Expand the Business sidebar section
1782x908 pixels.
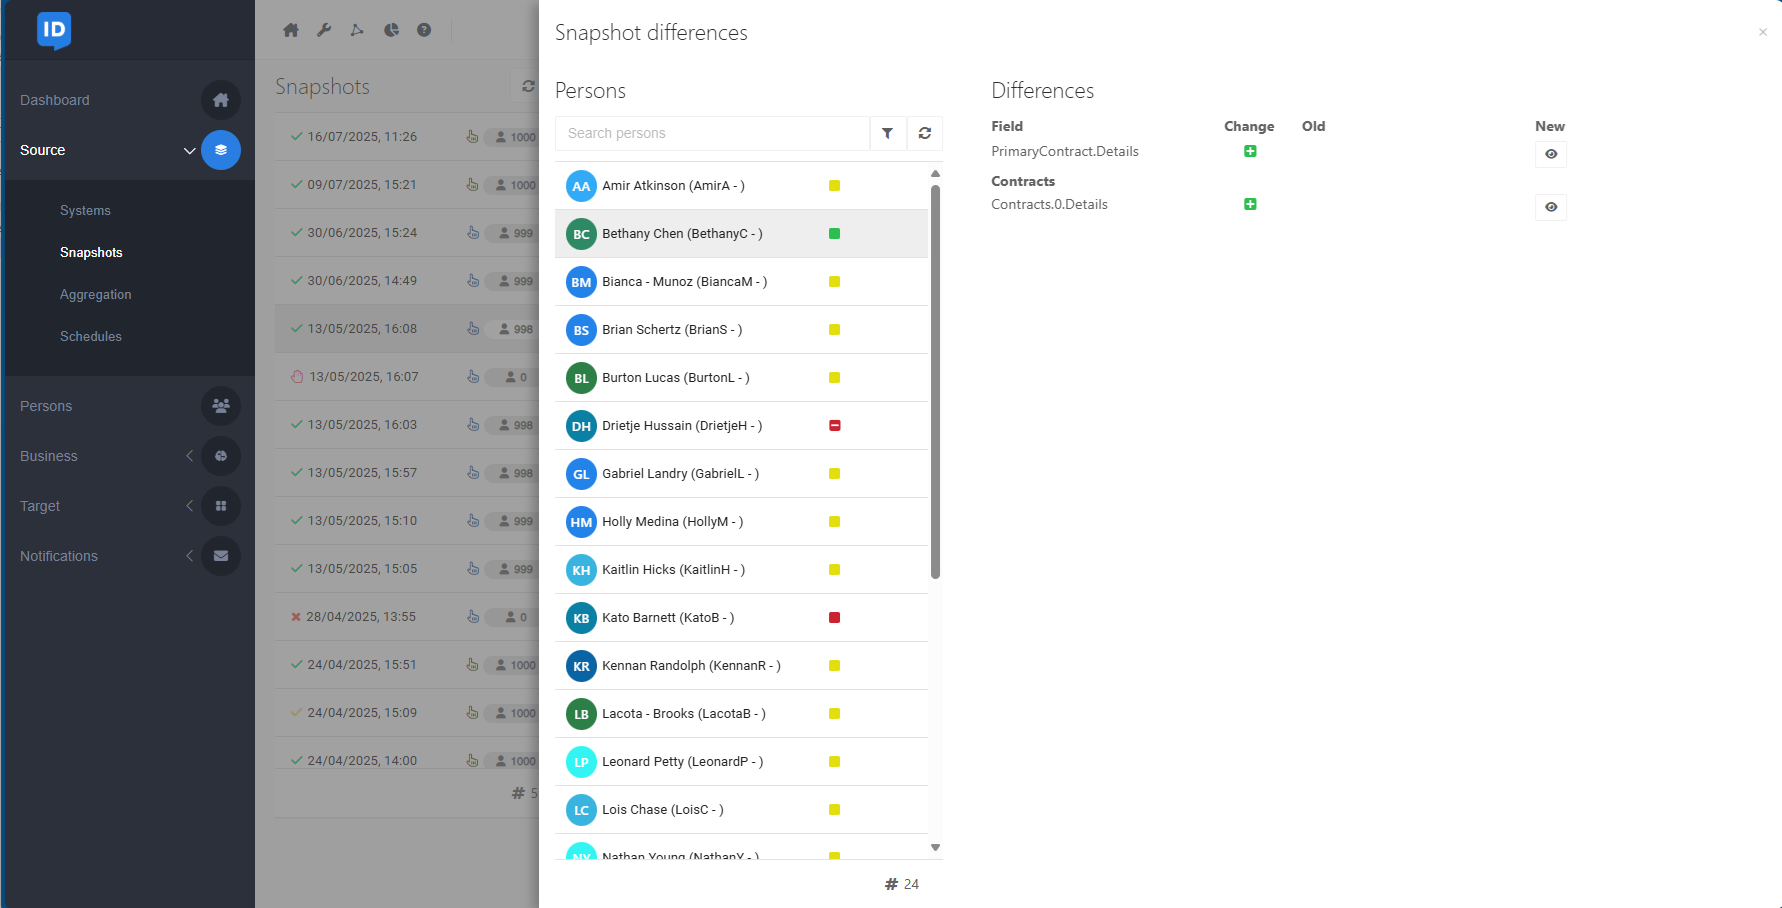pyautogui.click(x=189, y=456)
